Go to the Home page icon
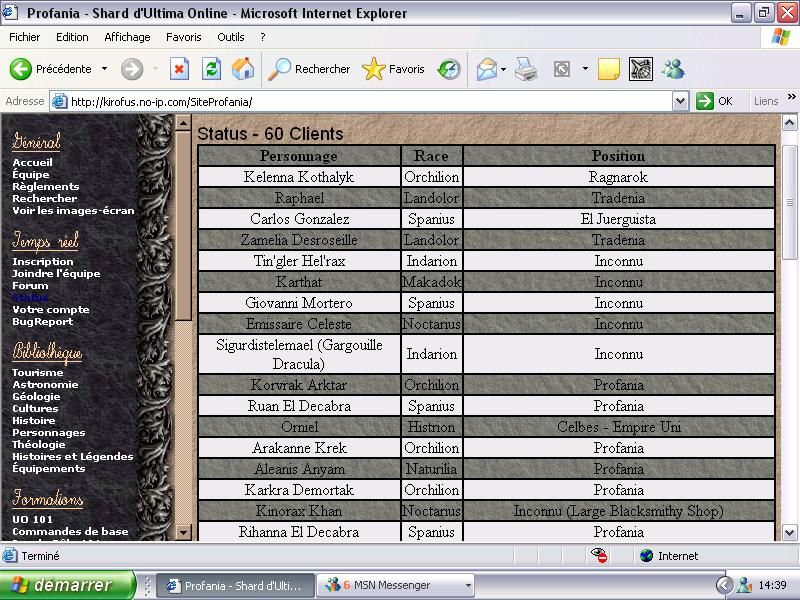This screenshot has width=800, height=600. click(242, 69)
